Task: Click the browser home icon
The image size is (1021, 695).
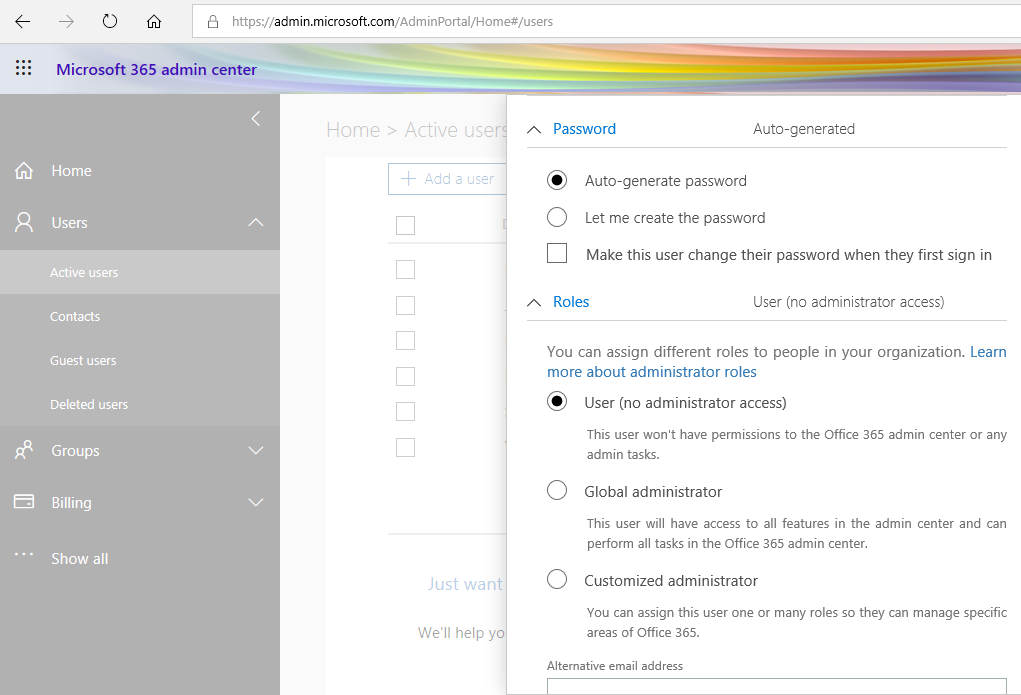Action: pyautogui.click(x=153, y=20)
